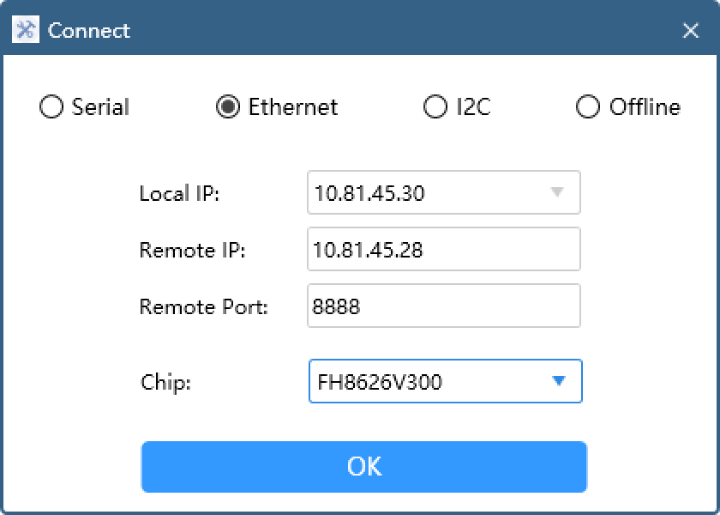Click the Offline label text

pyautogui.click(x=645, y=107)
